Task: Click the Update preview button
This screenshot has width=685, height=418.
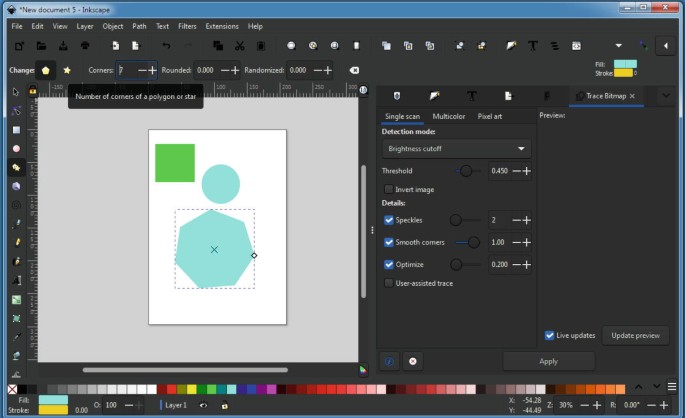Action: pyautogui.click(x=635, y=335)
